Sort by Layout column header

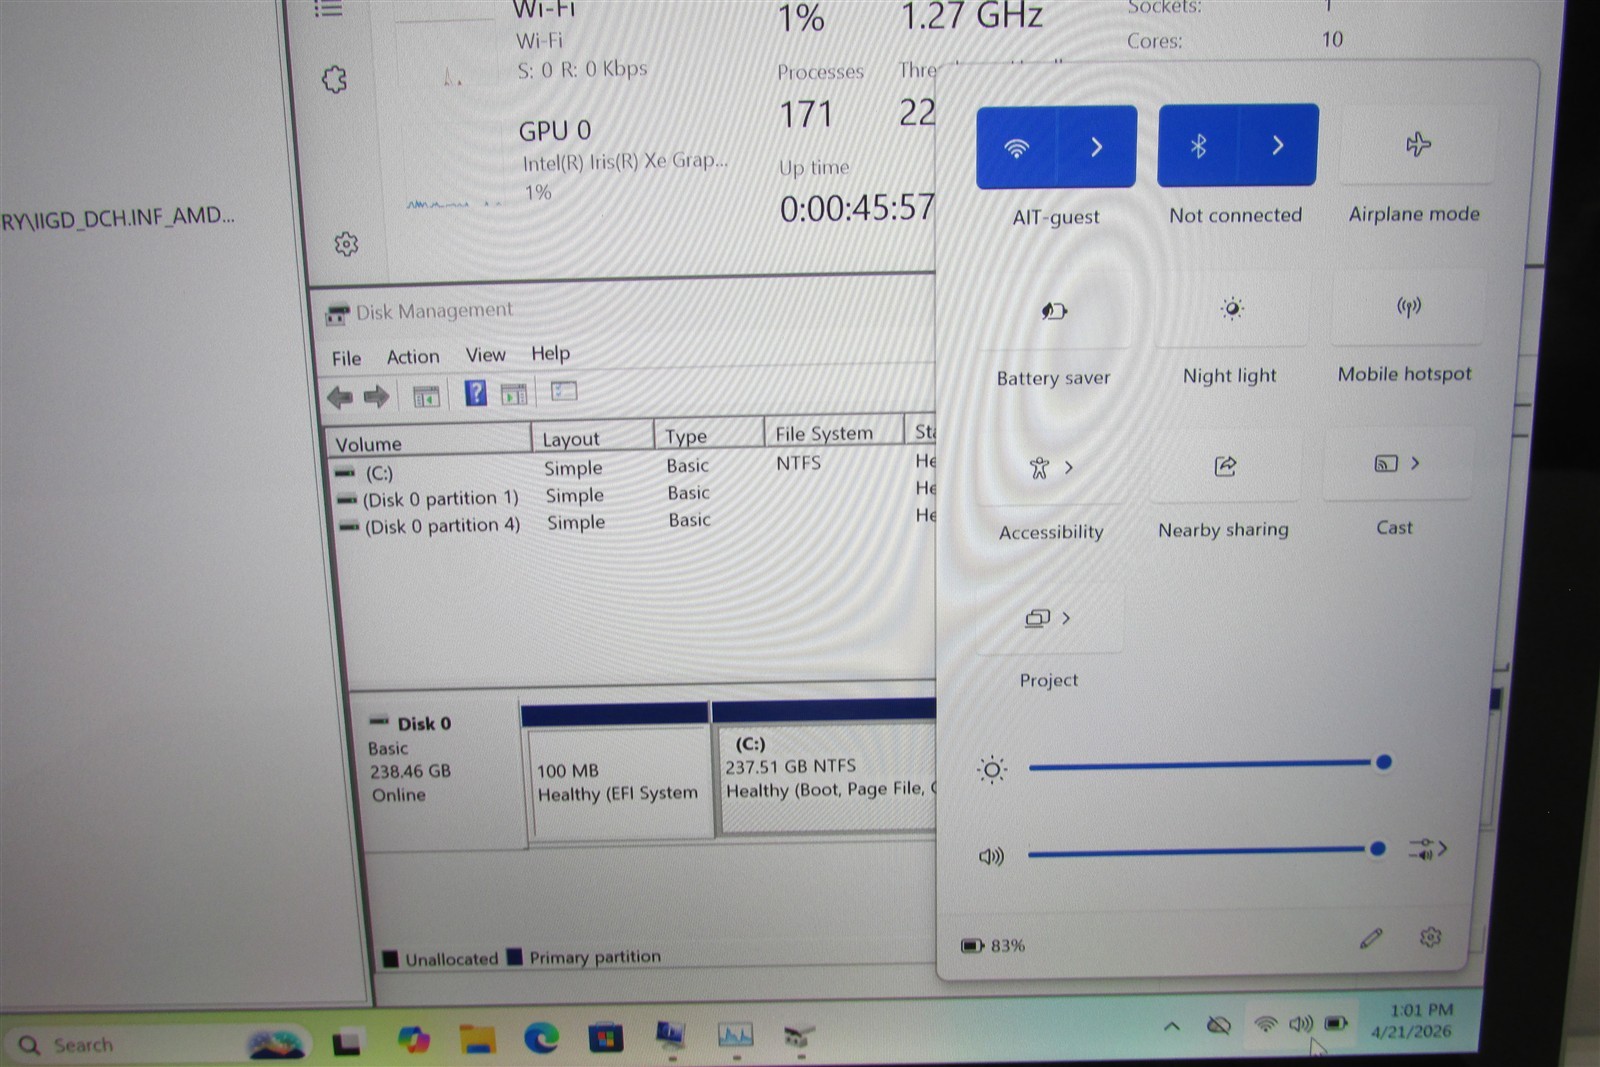point(592,438)
